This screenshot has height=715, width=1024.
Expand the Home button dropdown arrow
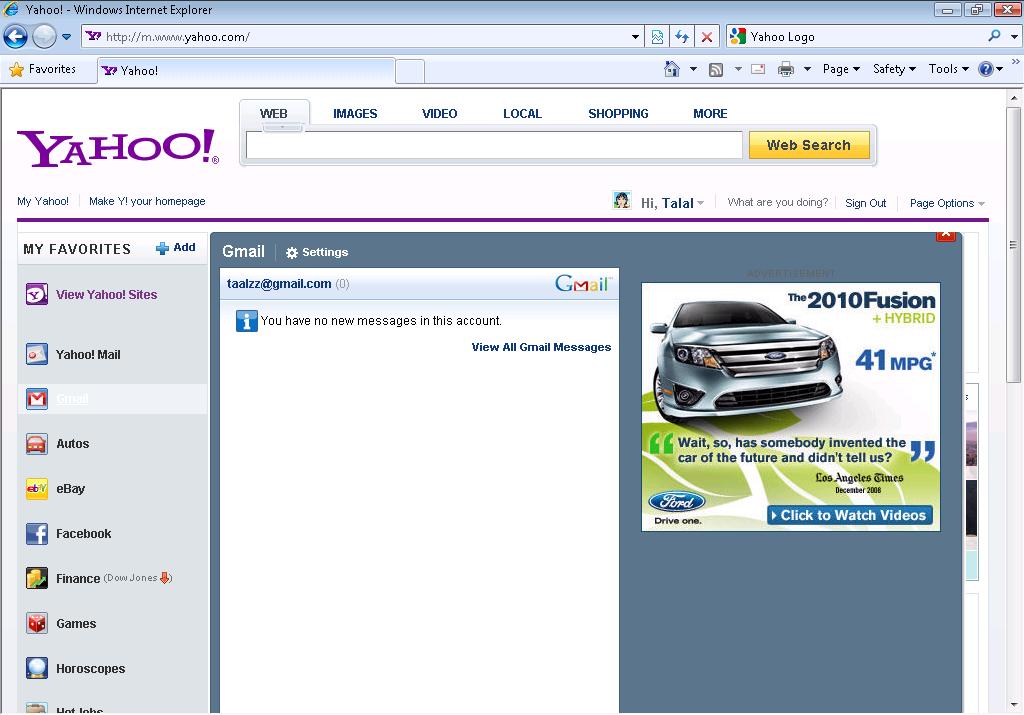click(x=694, y=69)
